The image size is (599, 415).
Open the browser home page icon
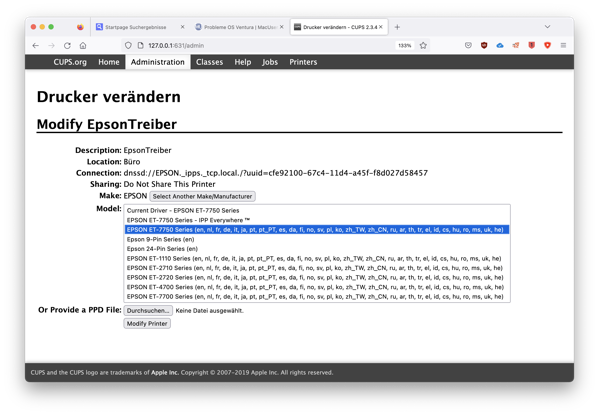pos(83,45)
